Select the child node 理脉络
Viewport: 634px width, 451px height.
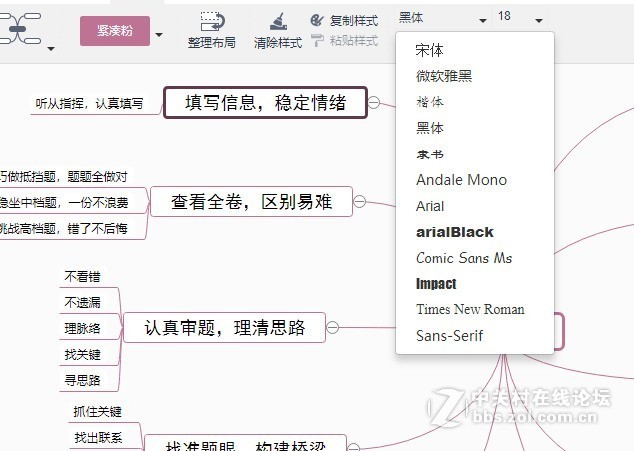pyautogui.click(x=82, y=328)
